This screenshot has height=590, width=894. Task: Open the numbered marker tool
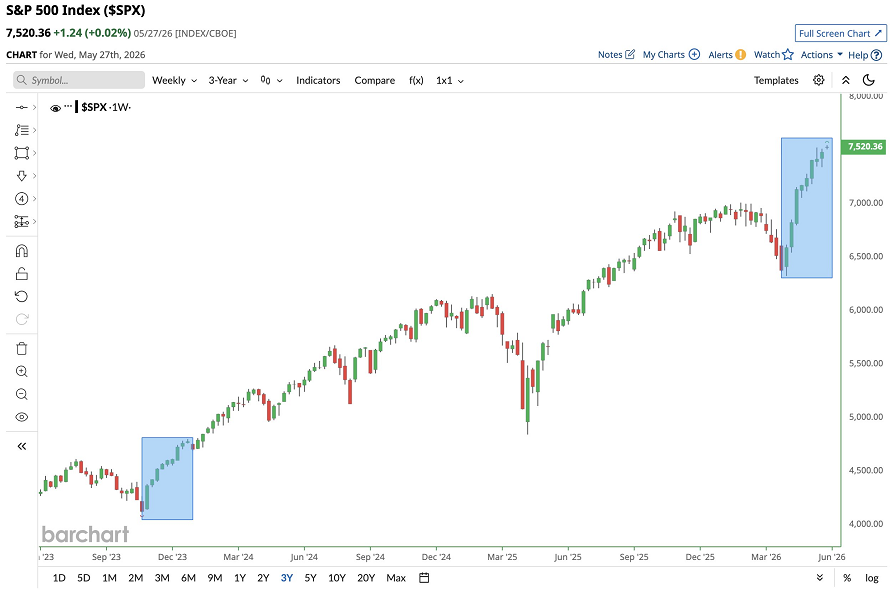click(x=22, y=198)
